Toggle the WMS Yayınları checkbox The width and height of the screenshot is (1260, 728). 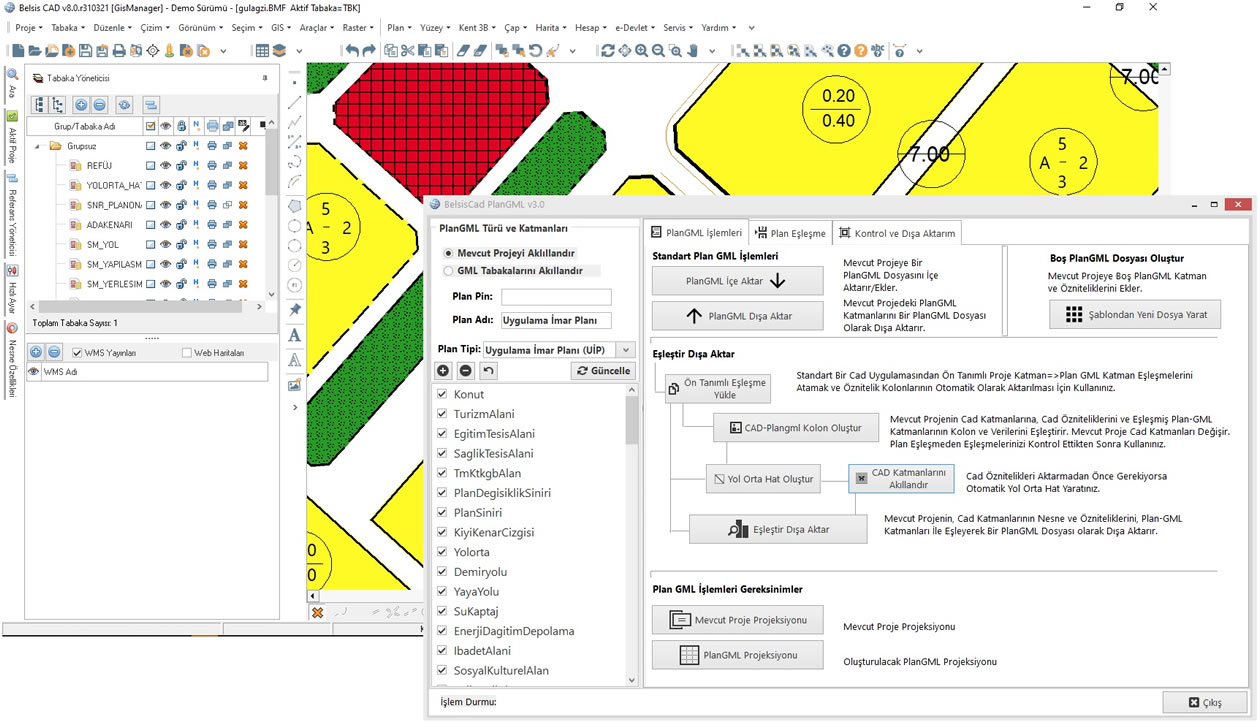point(77,353)
